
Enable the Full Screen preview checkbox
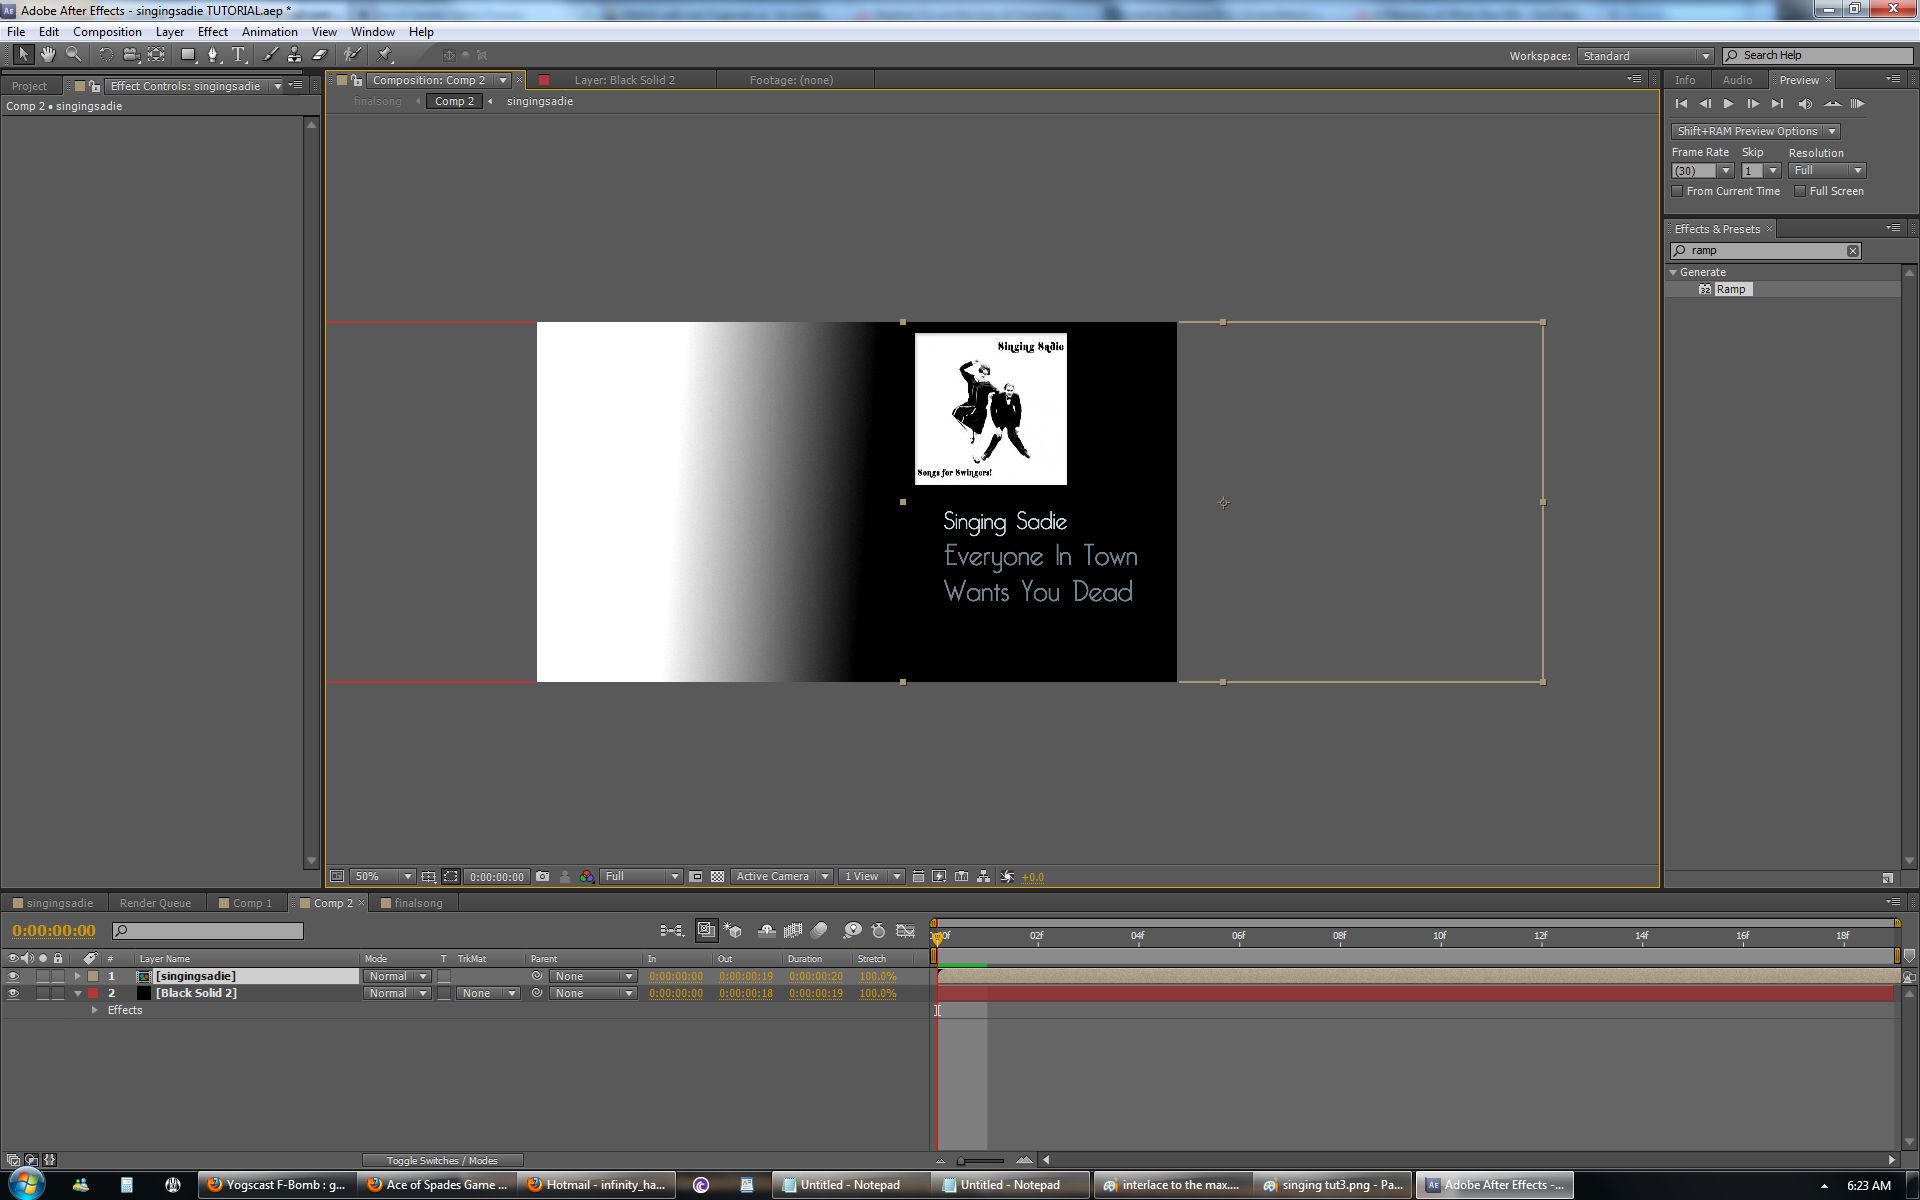click(1799, 191)
